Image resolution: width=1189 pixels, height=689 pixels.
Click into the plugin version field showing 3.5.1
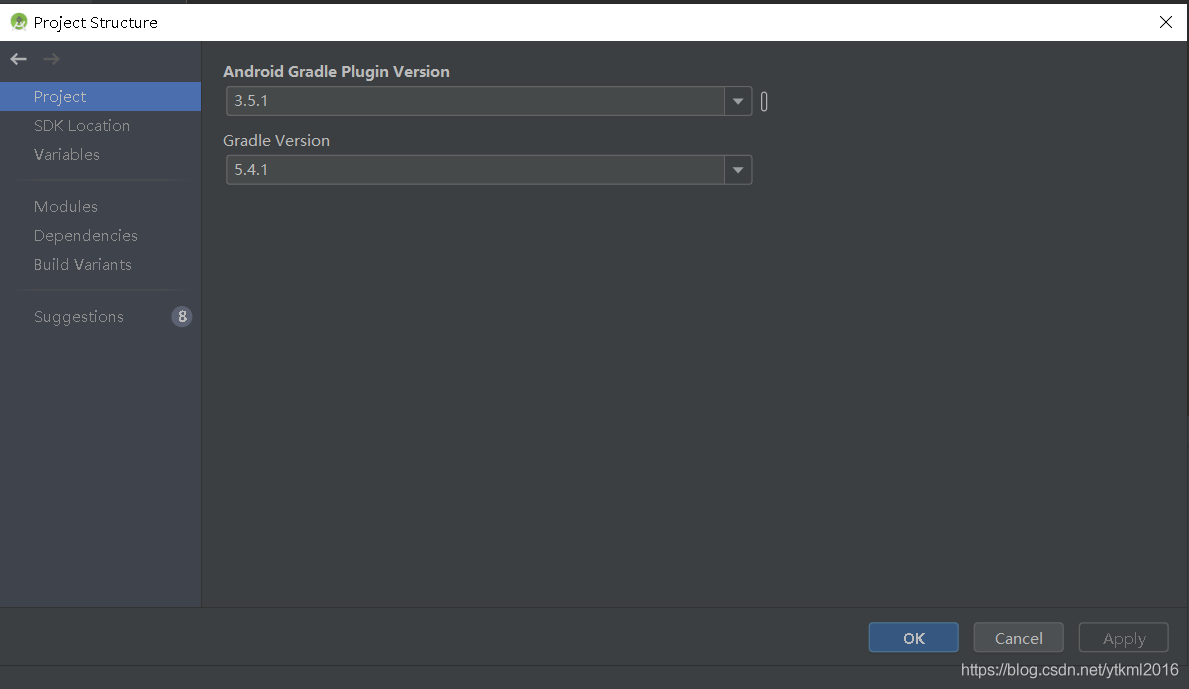(x=475, y=101)
